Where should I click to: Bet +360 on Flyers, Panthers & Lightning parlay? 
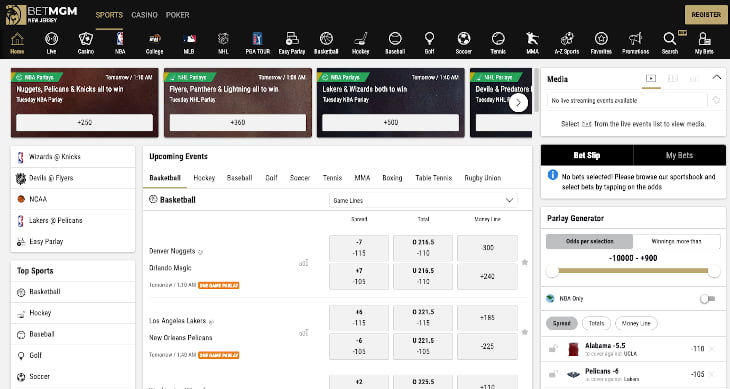coord(237,122)
